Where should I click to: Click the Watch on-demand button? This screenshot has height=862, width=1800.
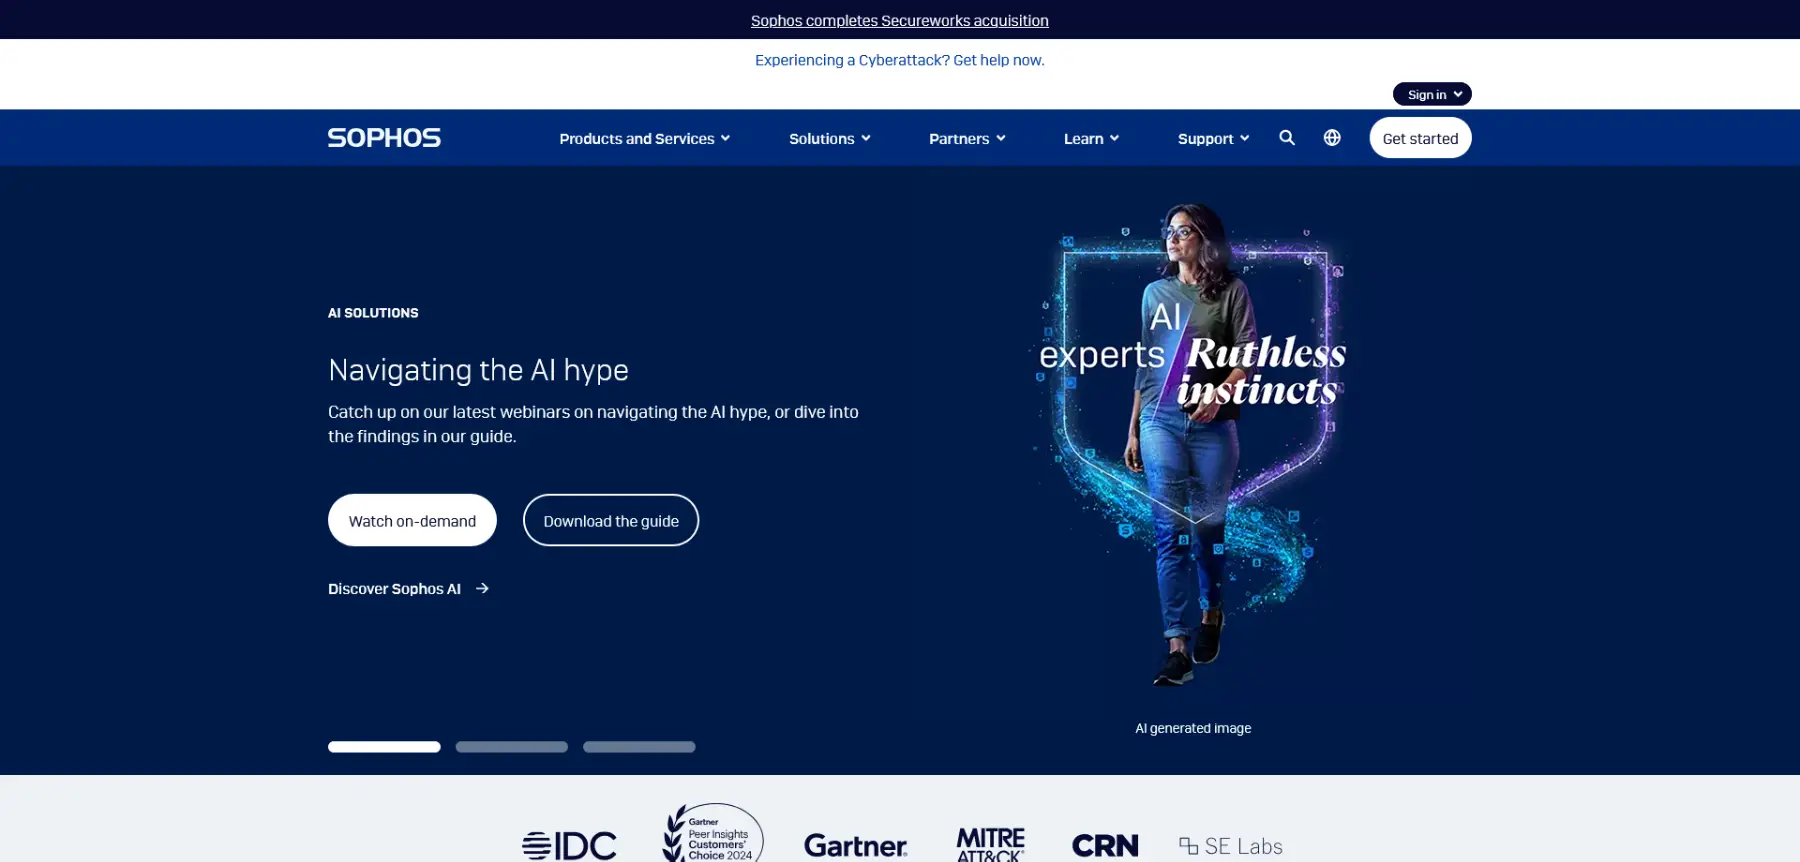pyautogui.click(x=412, y=521)
